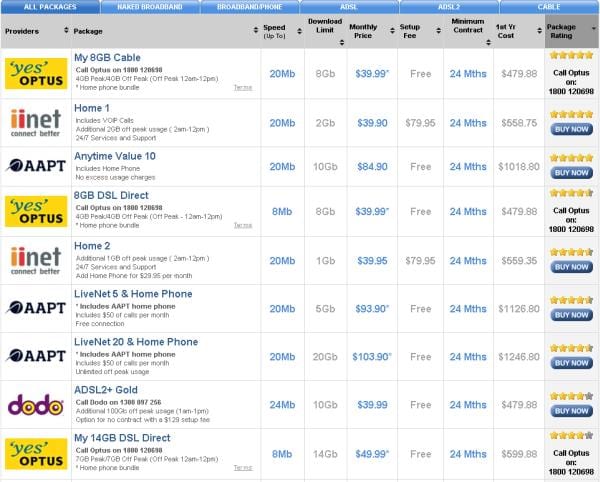The width and height of the screenshot is (600, 482).
Task: Click $103.90 monthly price
Action: (372, 357)
